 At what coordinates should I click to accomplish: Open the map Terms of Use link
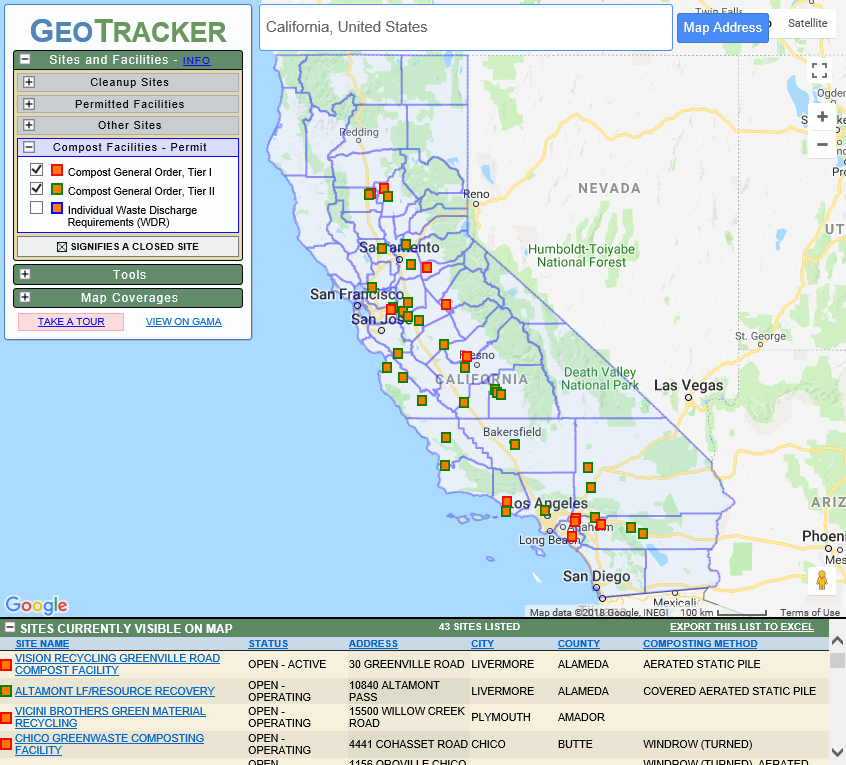[810, 612]
